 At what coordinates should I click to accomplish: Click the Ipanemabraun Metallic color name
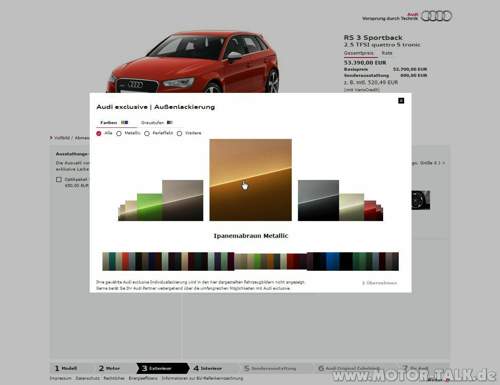pyautogui.click(x=251, y=236)
